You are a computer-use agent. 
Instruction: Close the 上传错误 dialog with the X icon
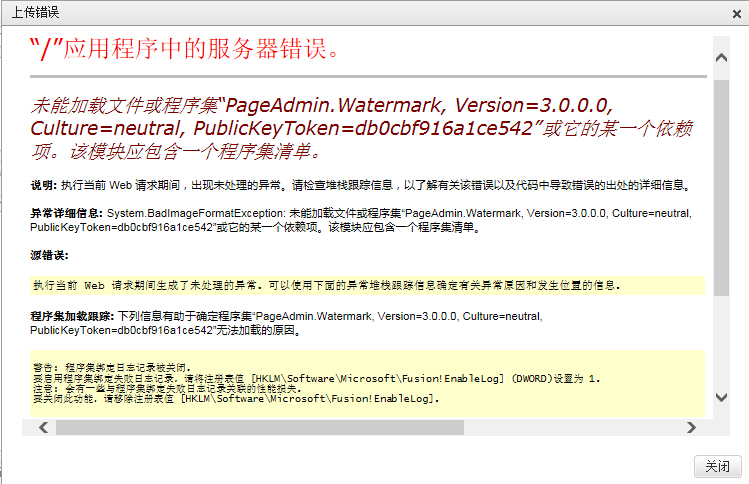[x=734, y=13]
